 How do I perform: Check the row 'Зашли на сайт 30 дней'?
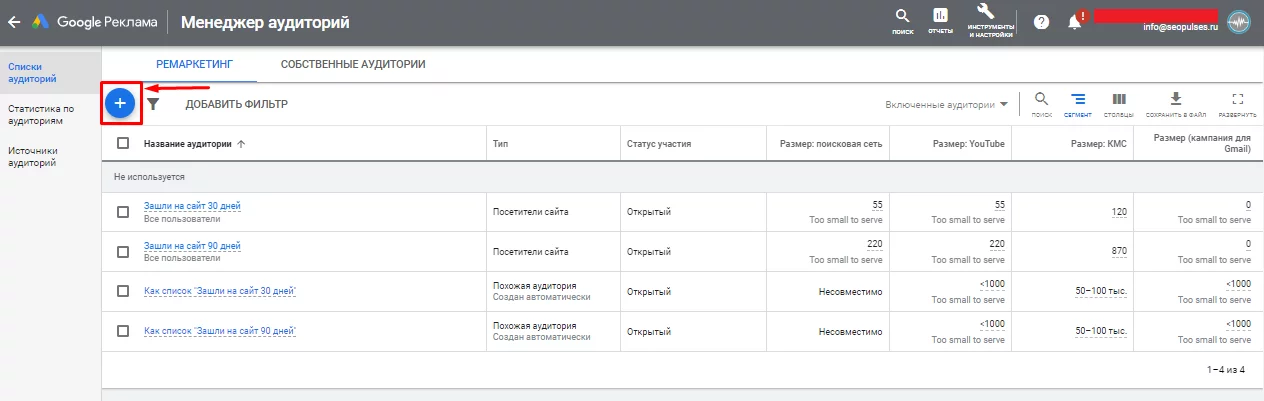click(123, 212)
